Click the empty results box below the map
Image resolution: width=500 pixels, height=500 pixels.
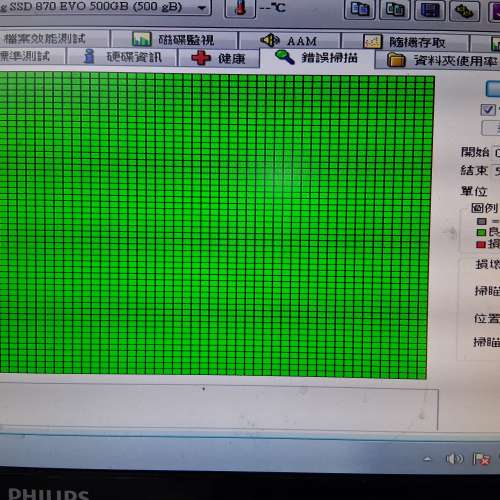[218, 407]
